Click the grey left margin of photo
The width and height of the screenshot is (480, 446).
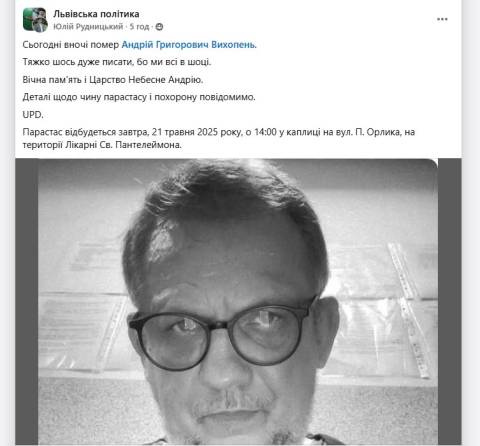(x=27, y=302)
